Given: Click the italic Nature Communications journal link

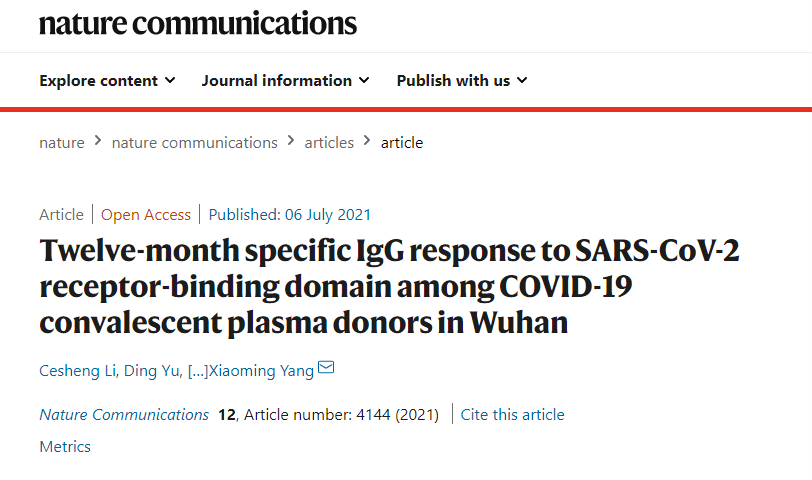Looking at the screenshot, I should click(124, 415).
